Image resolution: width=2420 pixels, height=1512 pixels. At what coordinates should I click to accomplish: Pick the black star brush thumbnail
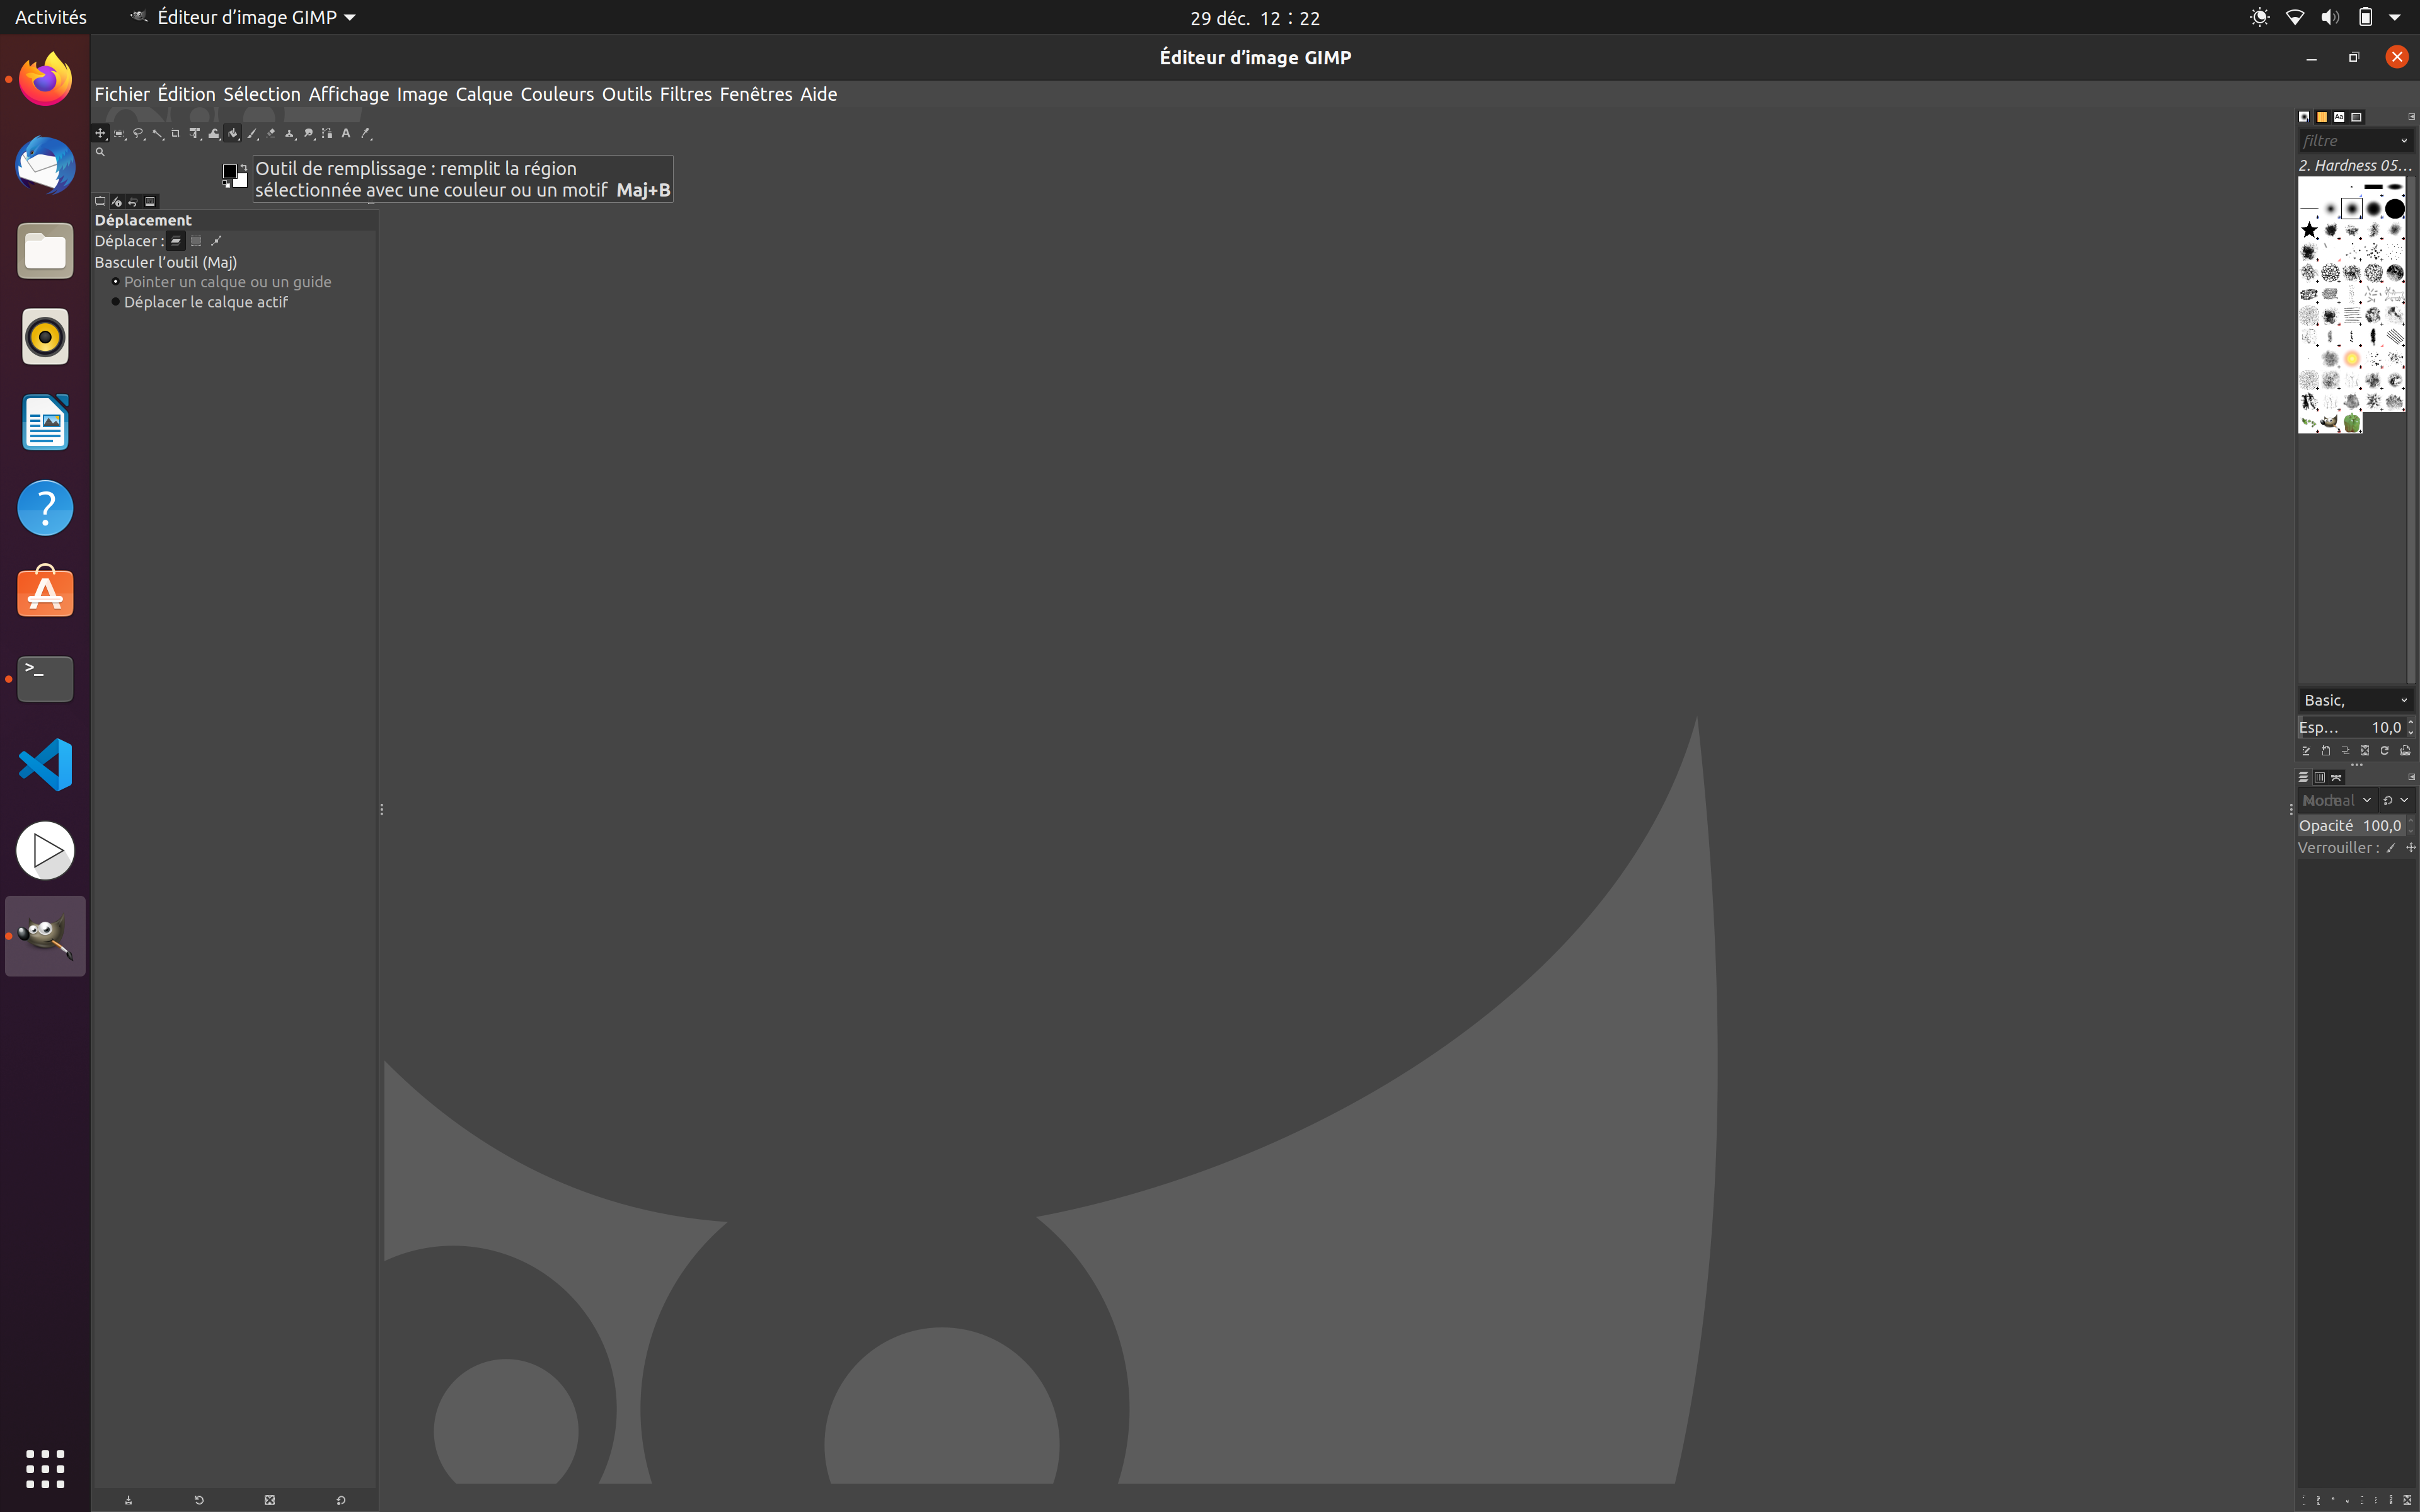[2309, 230]
